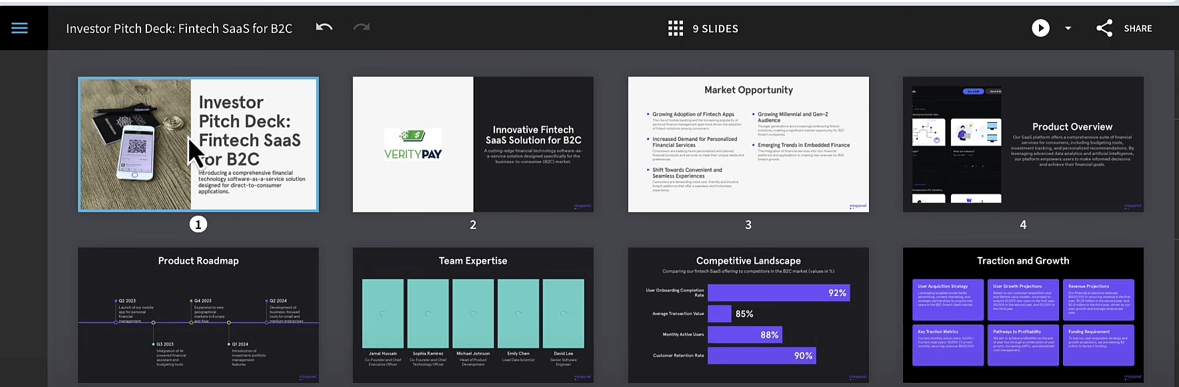The image size is (1179, 387).
Task: Expand dropdown arrow next to play button
Action: [x=1068, y=29]
